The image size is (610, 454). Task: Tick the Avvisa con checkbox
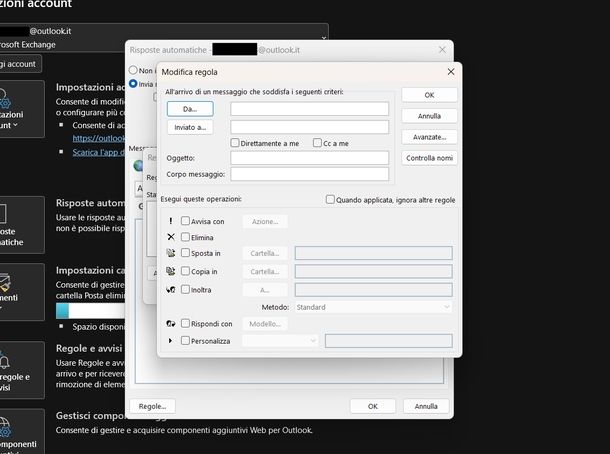185,221
